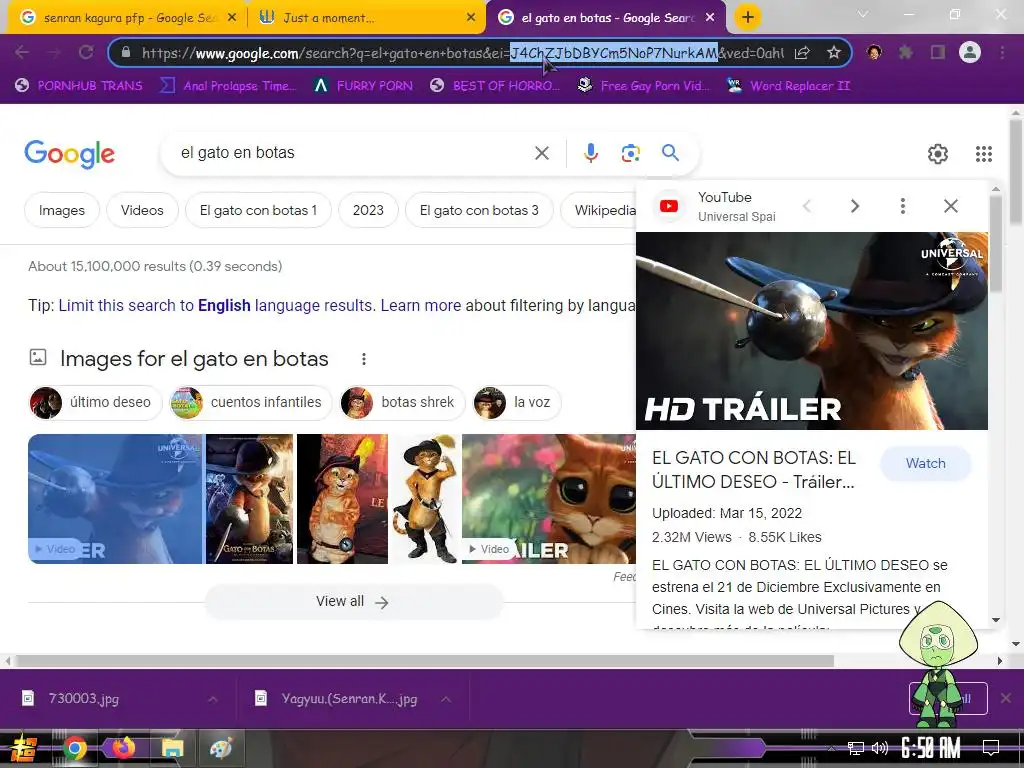Viewport: 1024px width, 768px height.
Task: Select the El gato con botas 3 chip
Action: (x=479, y=210)
